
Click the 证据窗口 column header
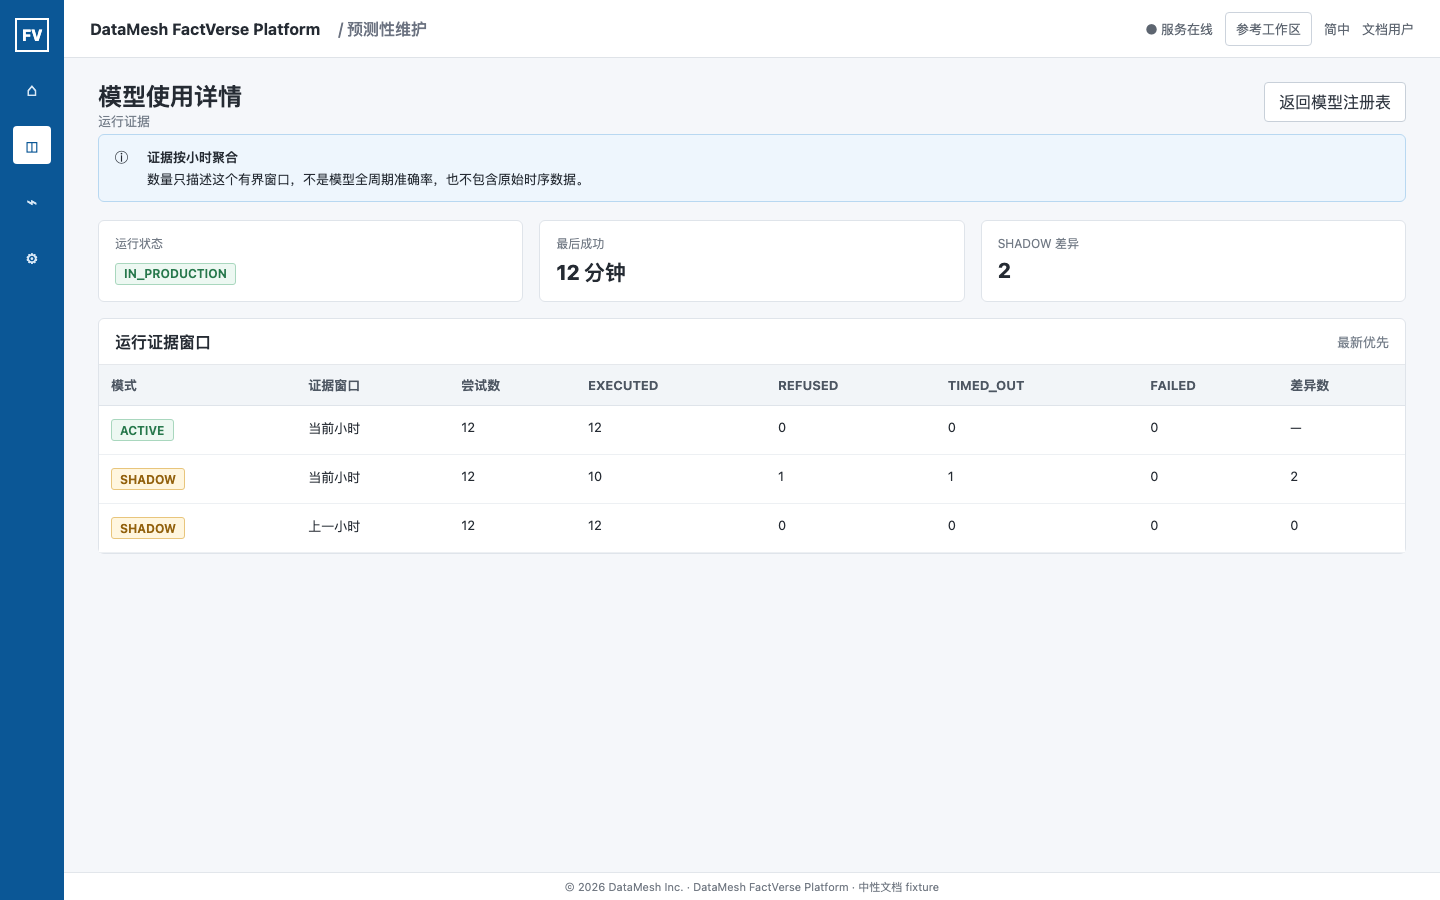click(x=334, y=386)
